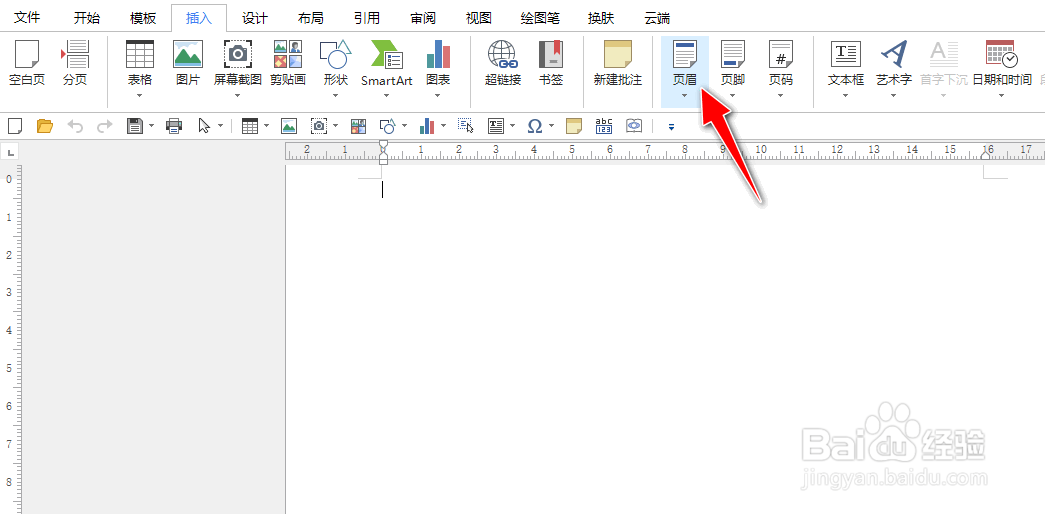This screenshot has width=1045, height=514.
Task: Expand the 艺术字 dropdown arrow
Action: click(x=894, y=95)
